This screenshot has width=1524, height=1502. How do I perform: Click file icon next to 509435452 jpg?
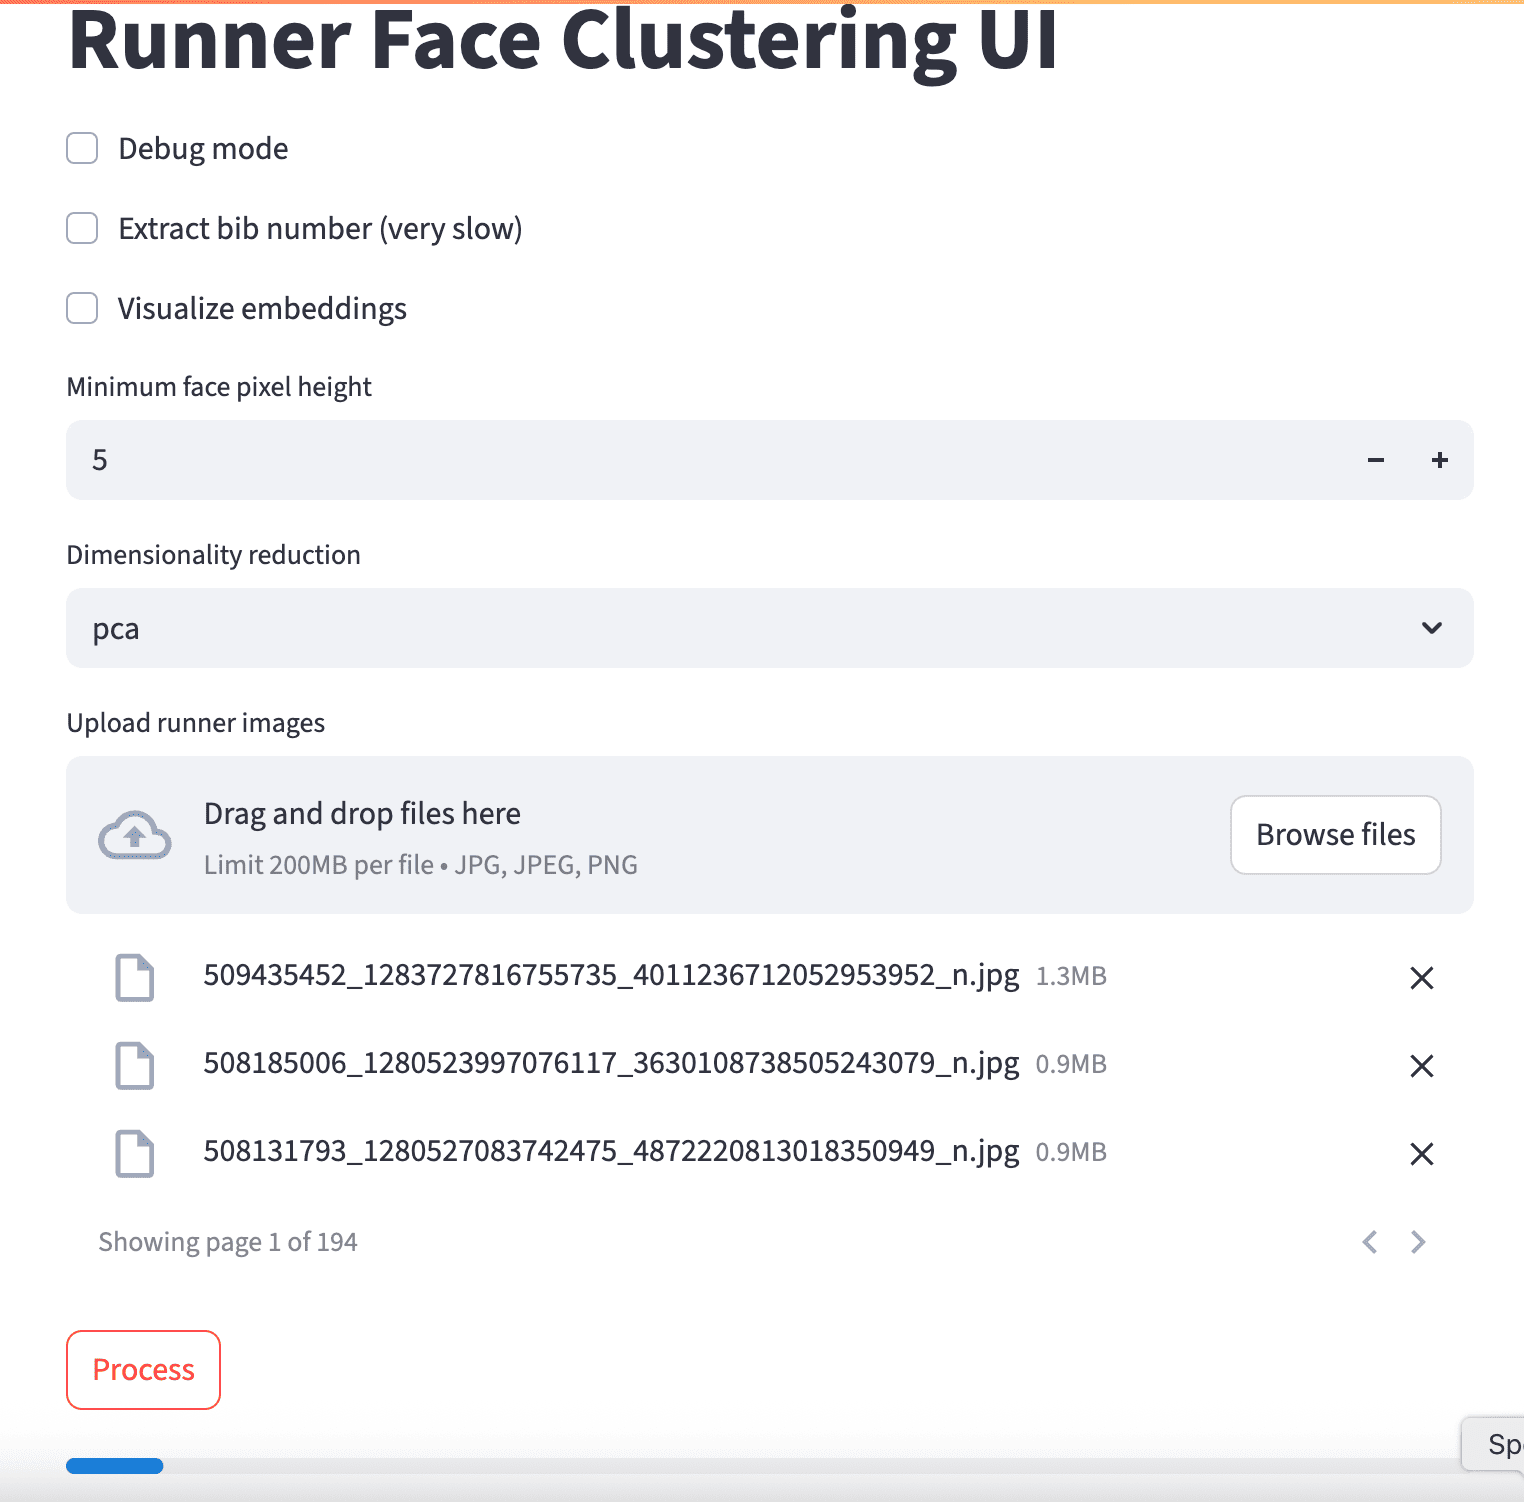click(135, 977)
